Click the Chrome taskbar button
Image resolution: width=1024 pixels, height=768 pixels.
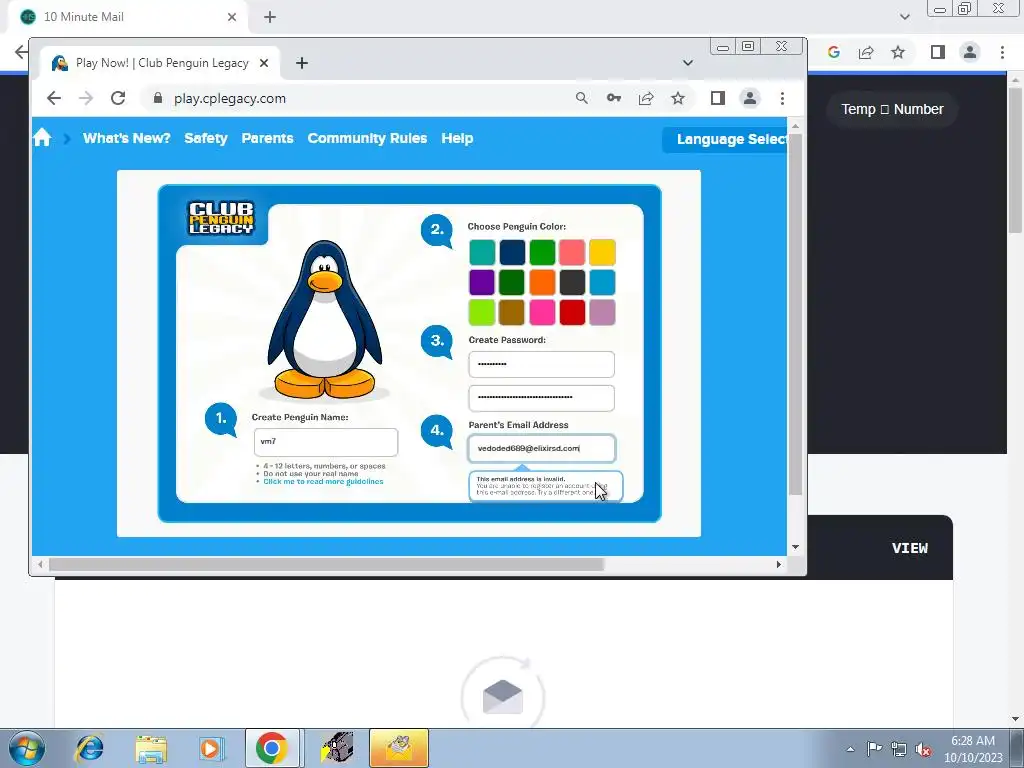tap(272, 748)
